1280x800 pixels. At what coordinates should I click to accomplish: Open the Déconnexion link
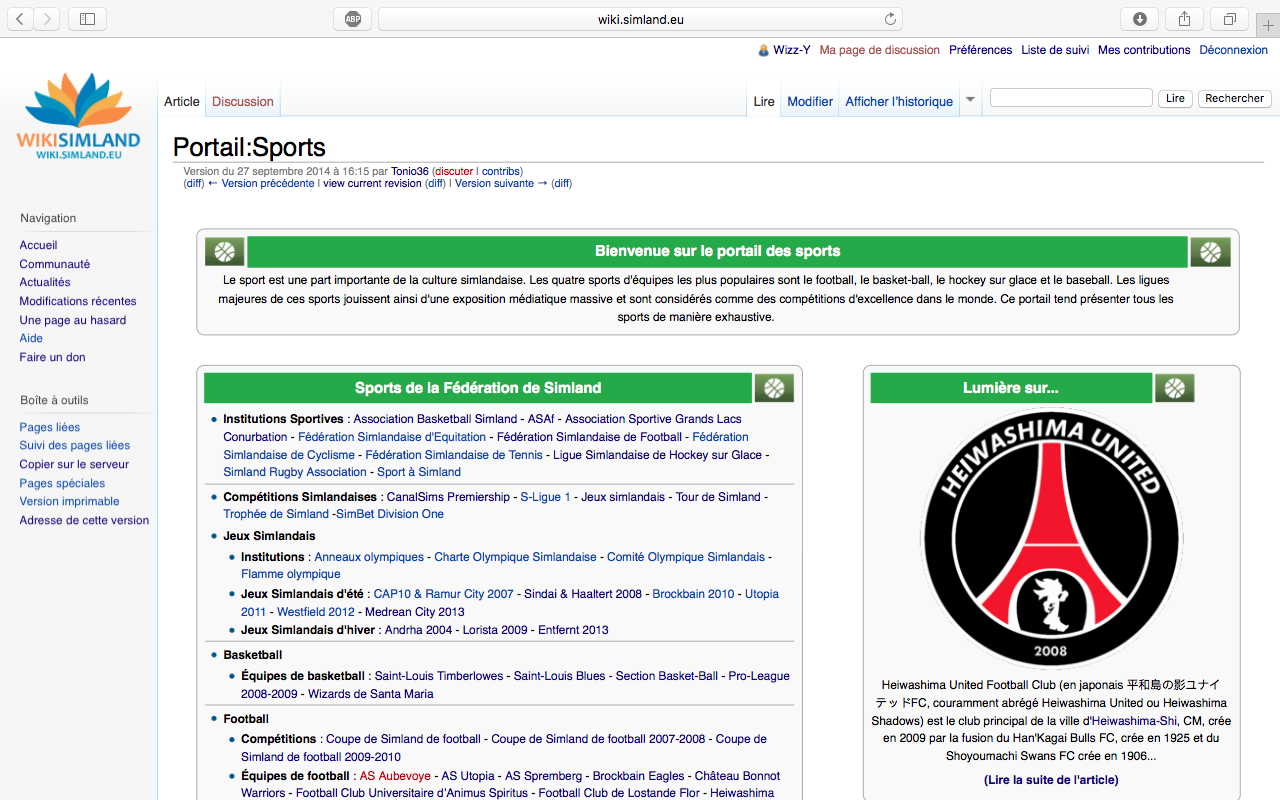click(x=1233, y=50)
